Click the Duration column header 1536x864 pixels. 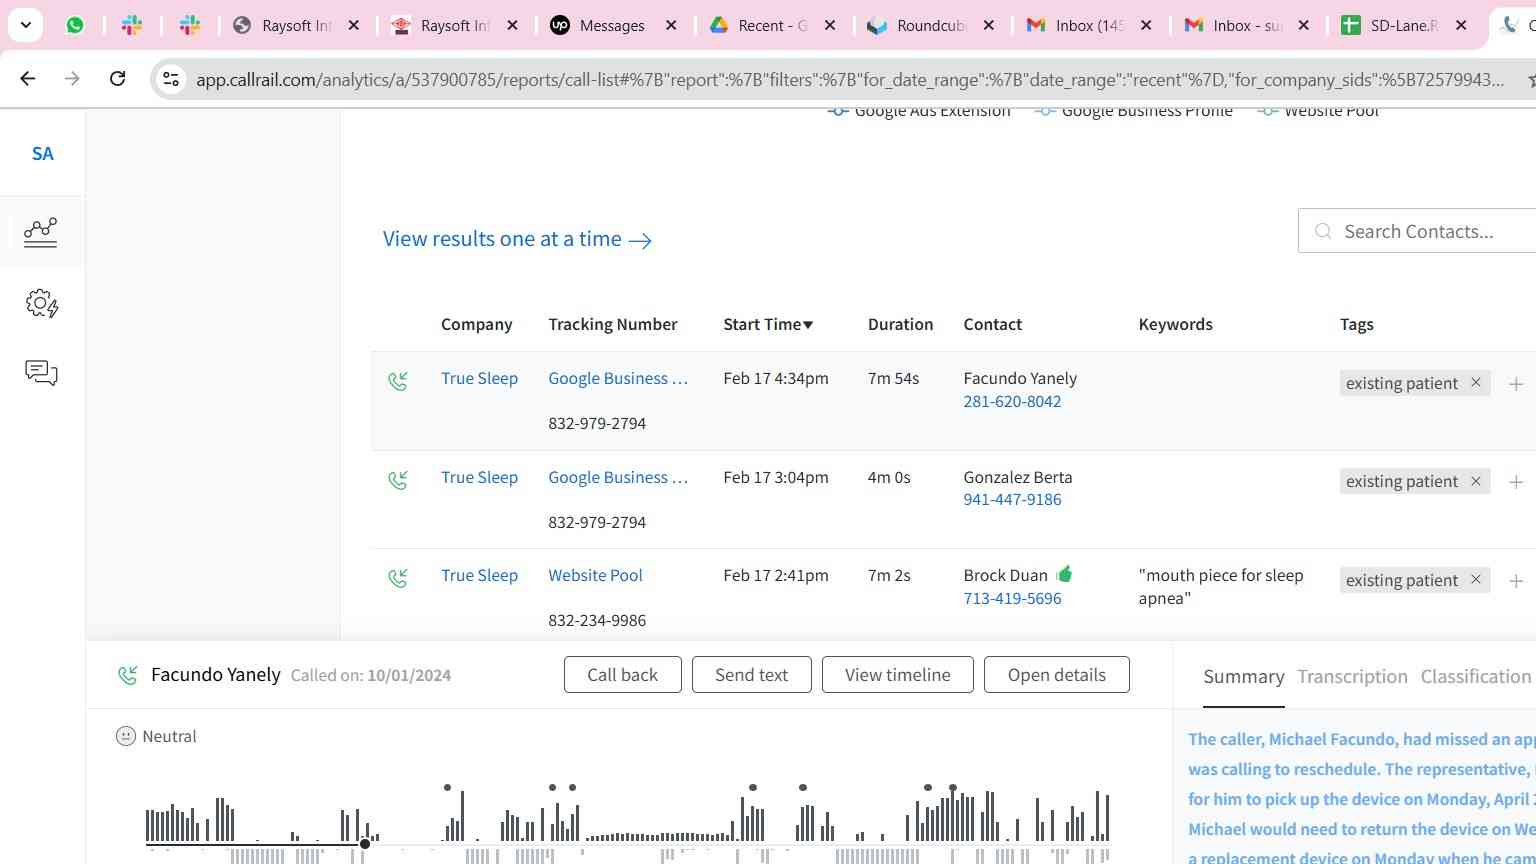[x=900, y=325]
